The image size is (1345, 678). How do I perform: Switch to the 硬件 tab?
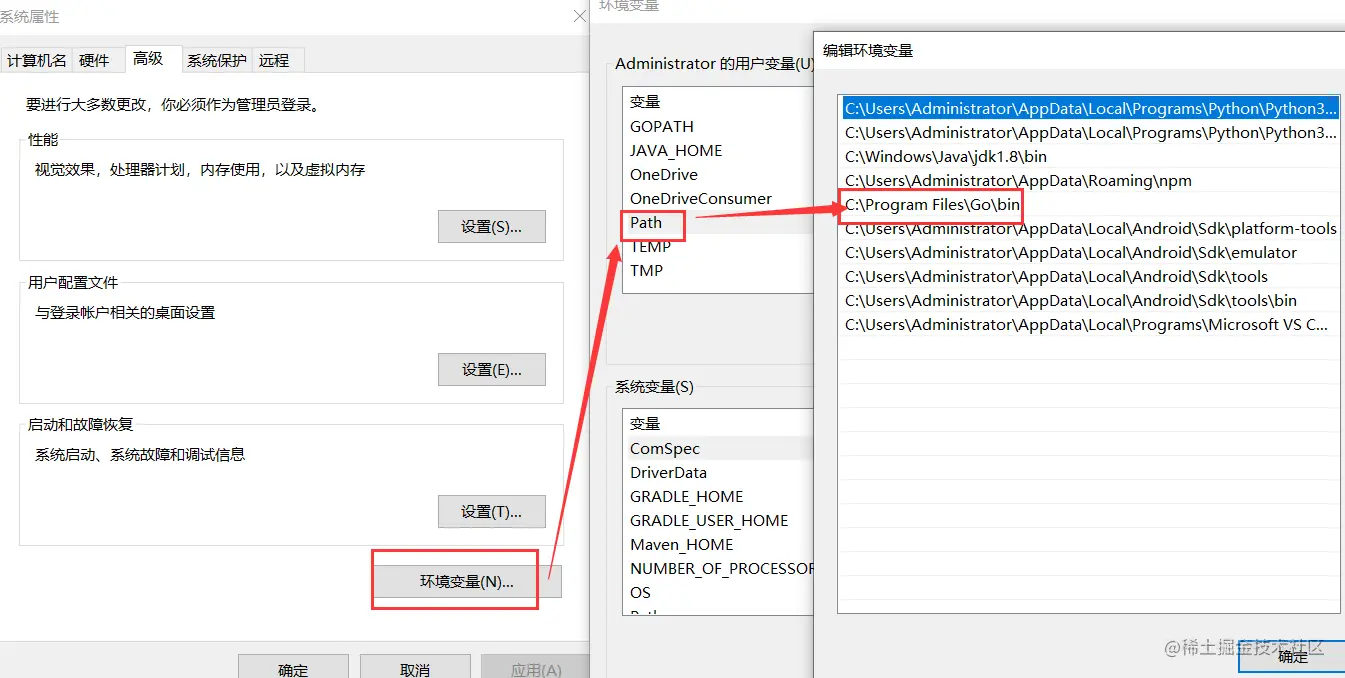click(x=94, y=60)
